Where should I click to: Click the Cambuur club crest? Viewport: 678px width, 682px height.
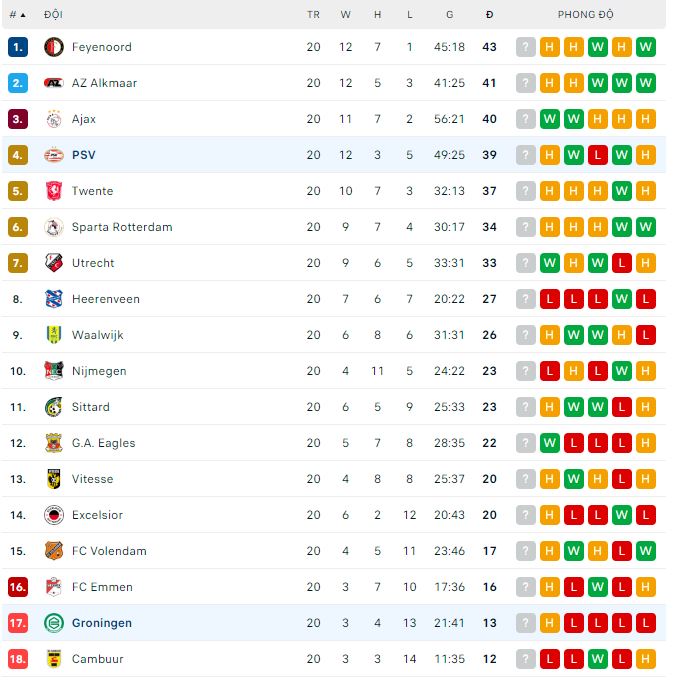(54, 659)
